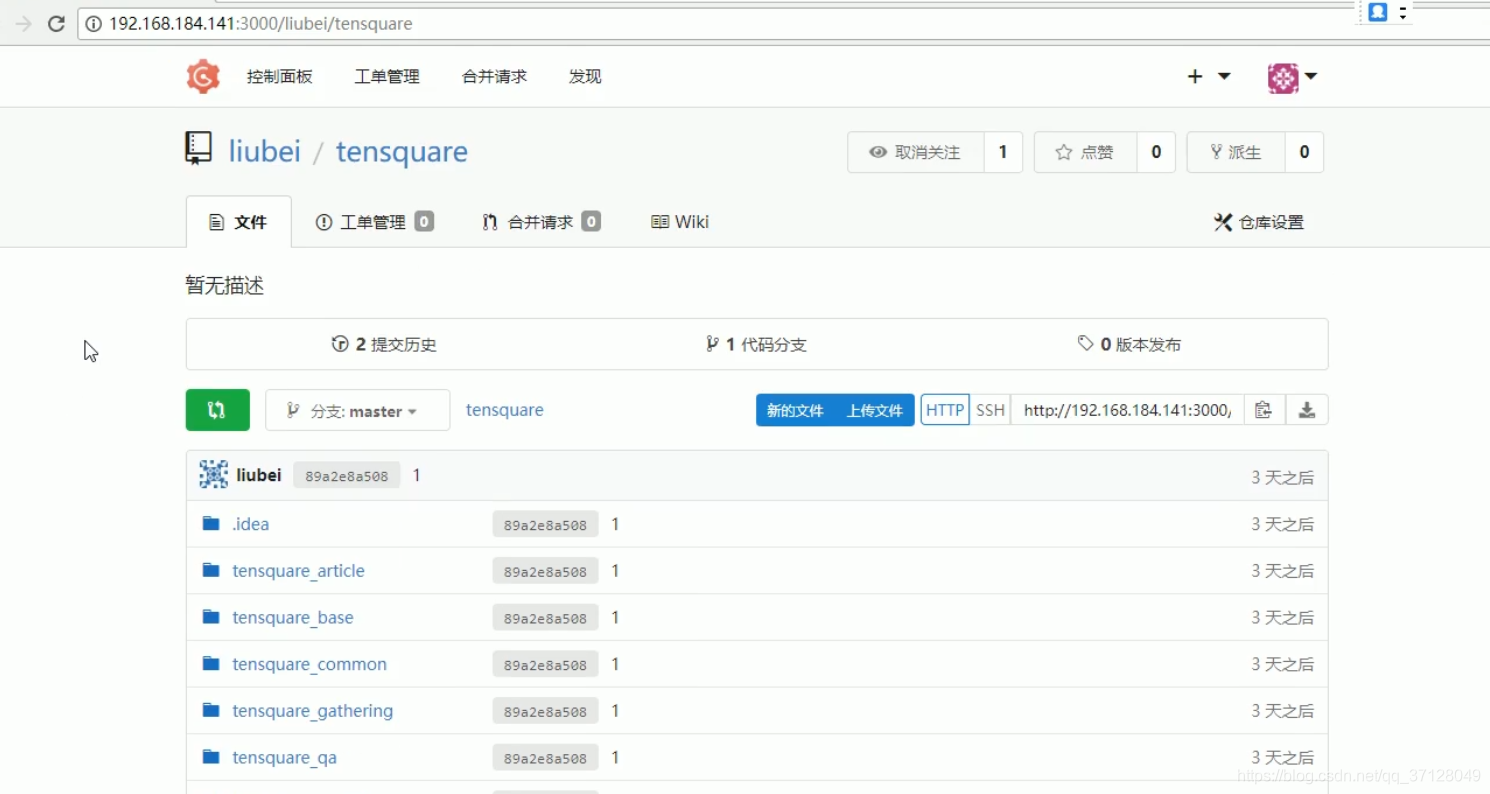Click commit hash in tensquare_article row

click(x=545, y=571)
